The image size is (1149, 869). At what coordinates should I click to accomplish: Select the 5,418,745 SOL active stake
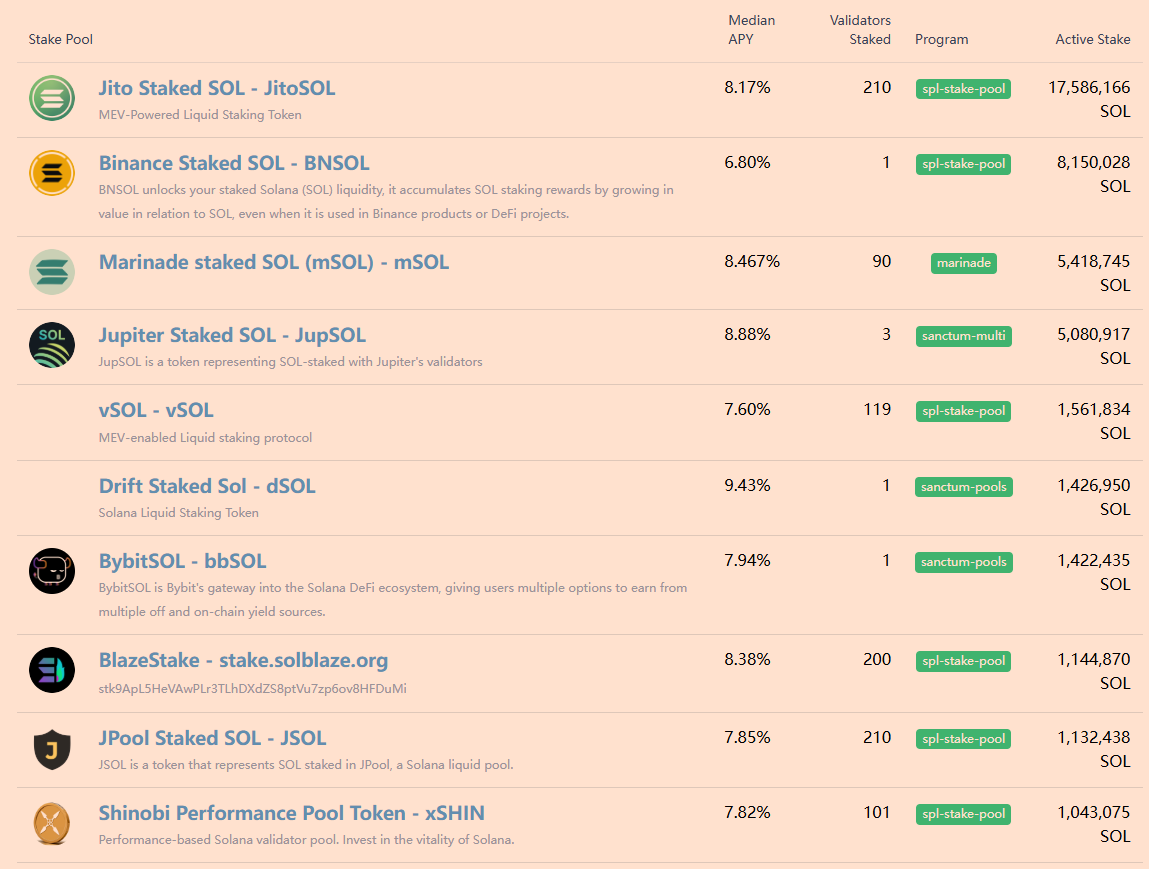click(x=1093, y=273)
